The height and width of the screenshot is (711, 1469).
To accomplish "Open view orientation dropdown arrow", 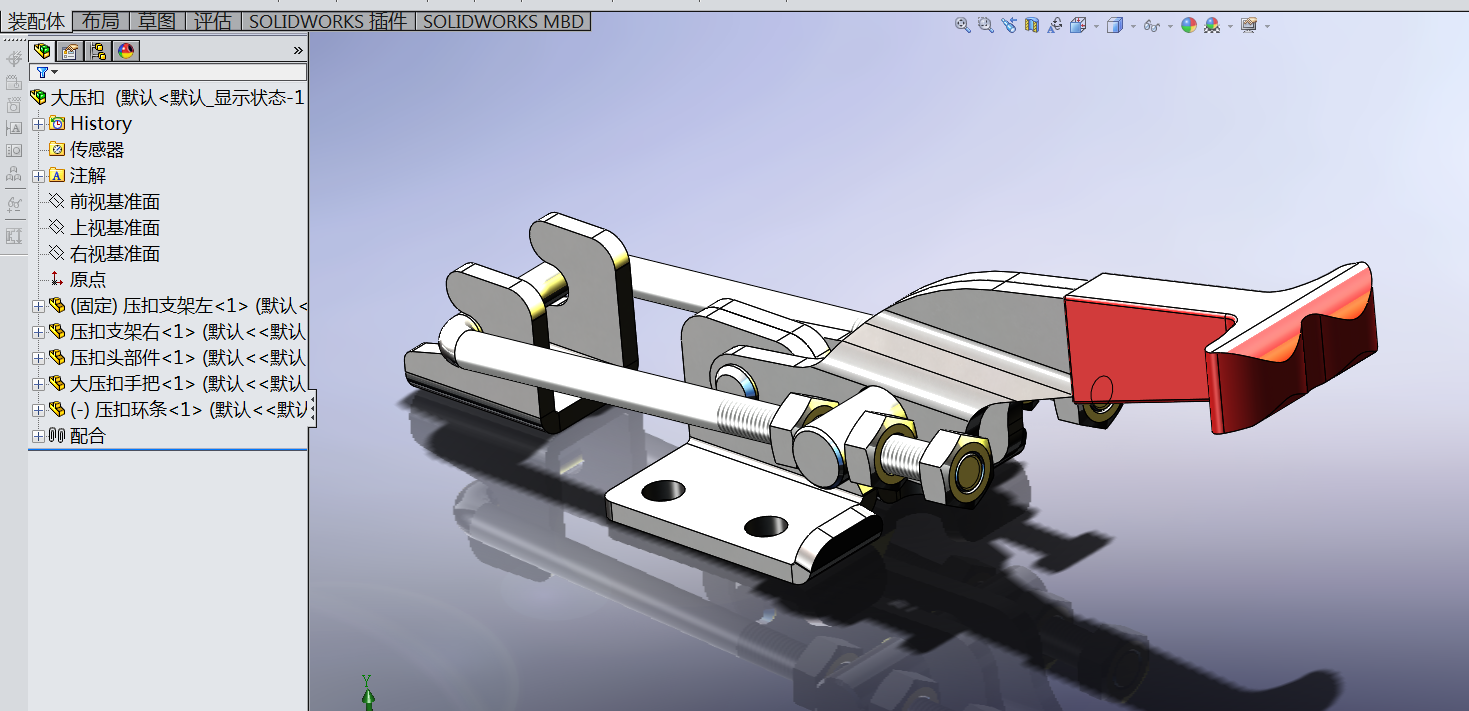I will click(x=1096, y=27).
